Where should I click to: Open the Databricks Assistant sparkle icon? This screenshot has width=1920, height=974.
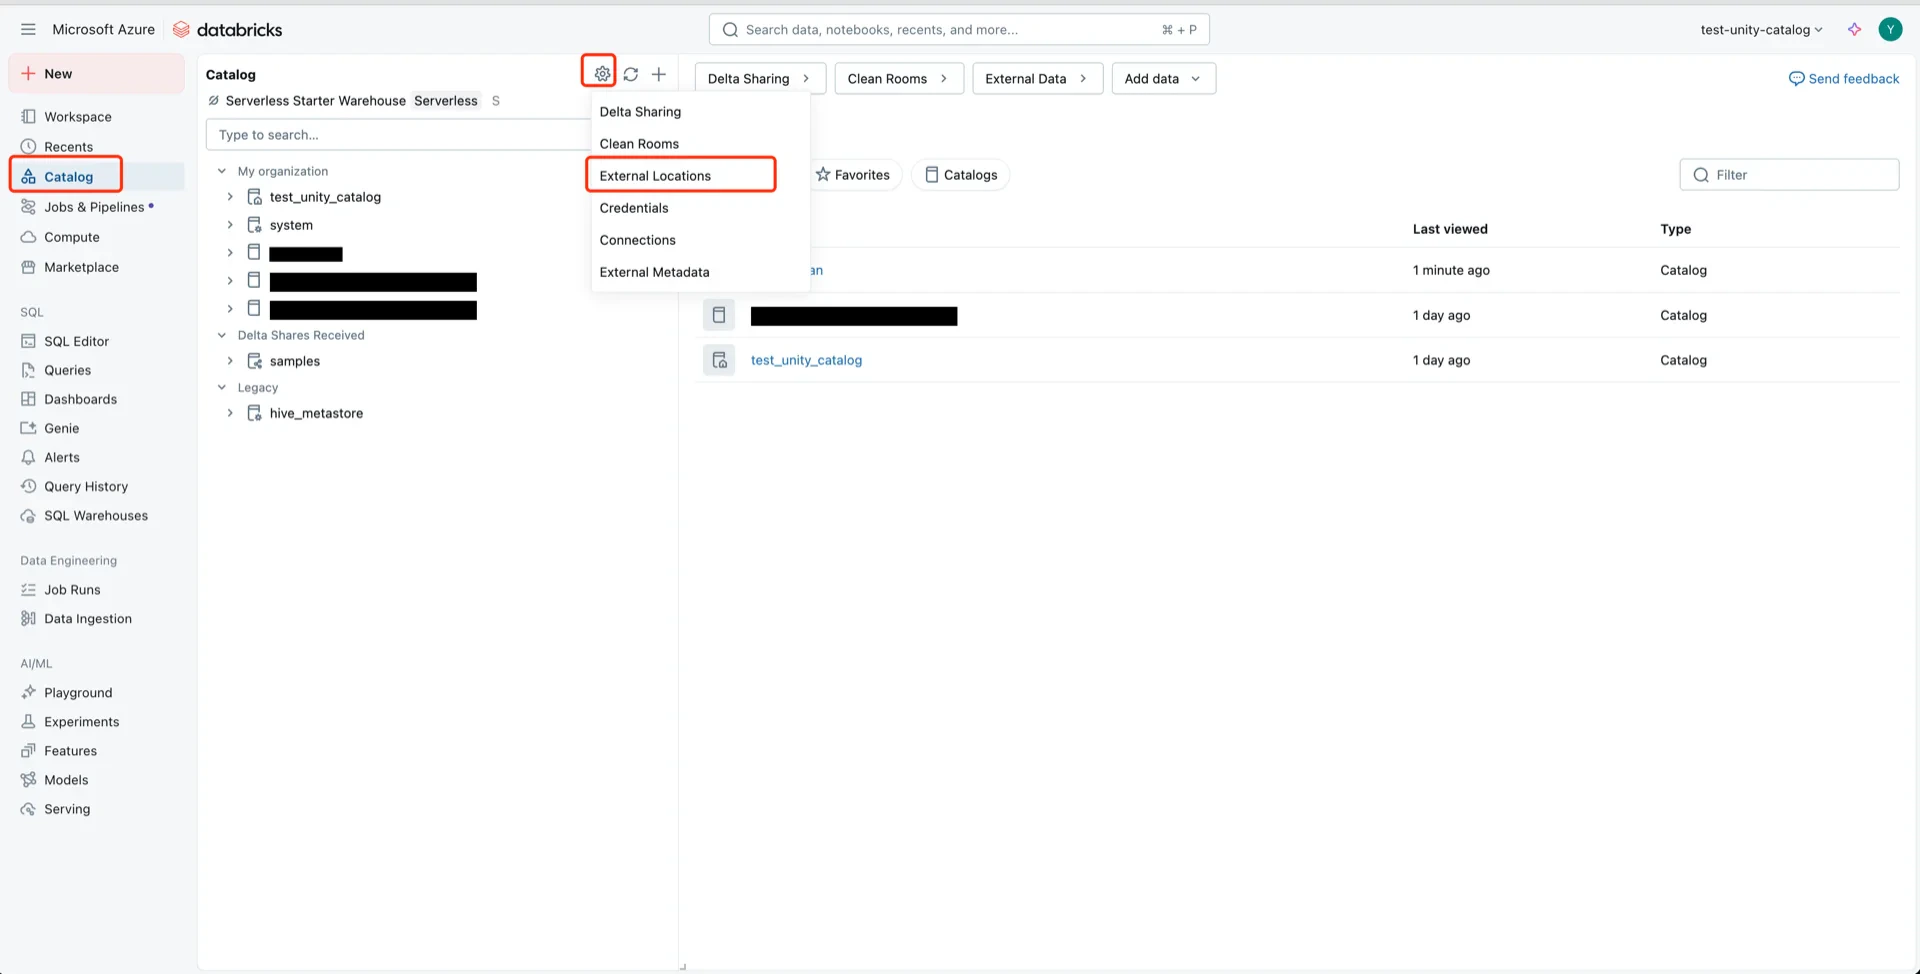(1854, 29)
